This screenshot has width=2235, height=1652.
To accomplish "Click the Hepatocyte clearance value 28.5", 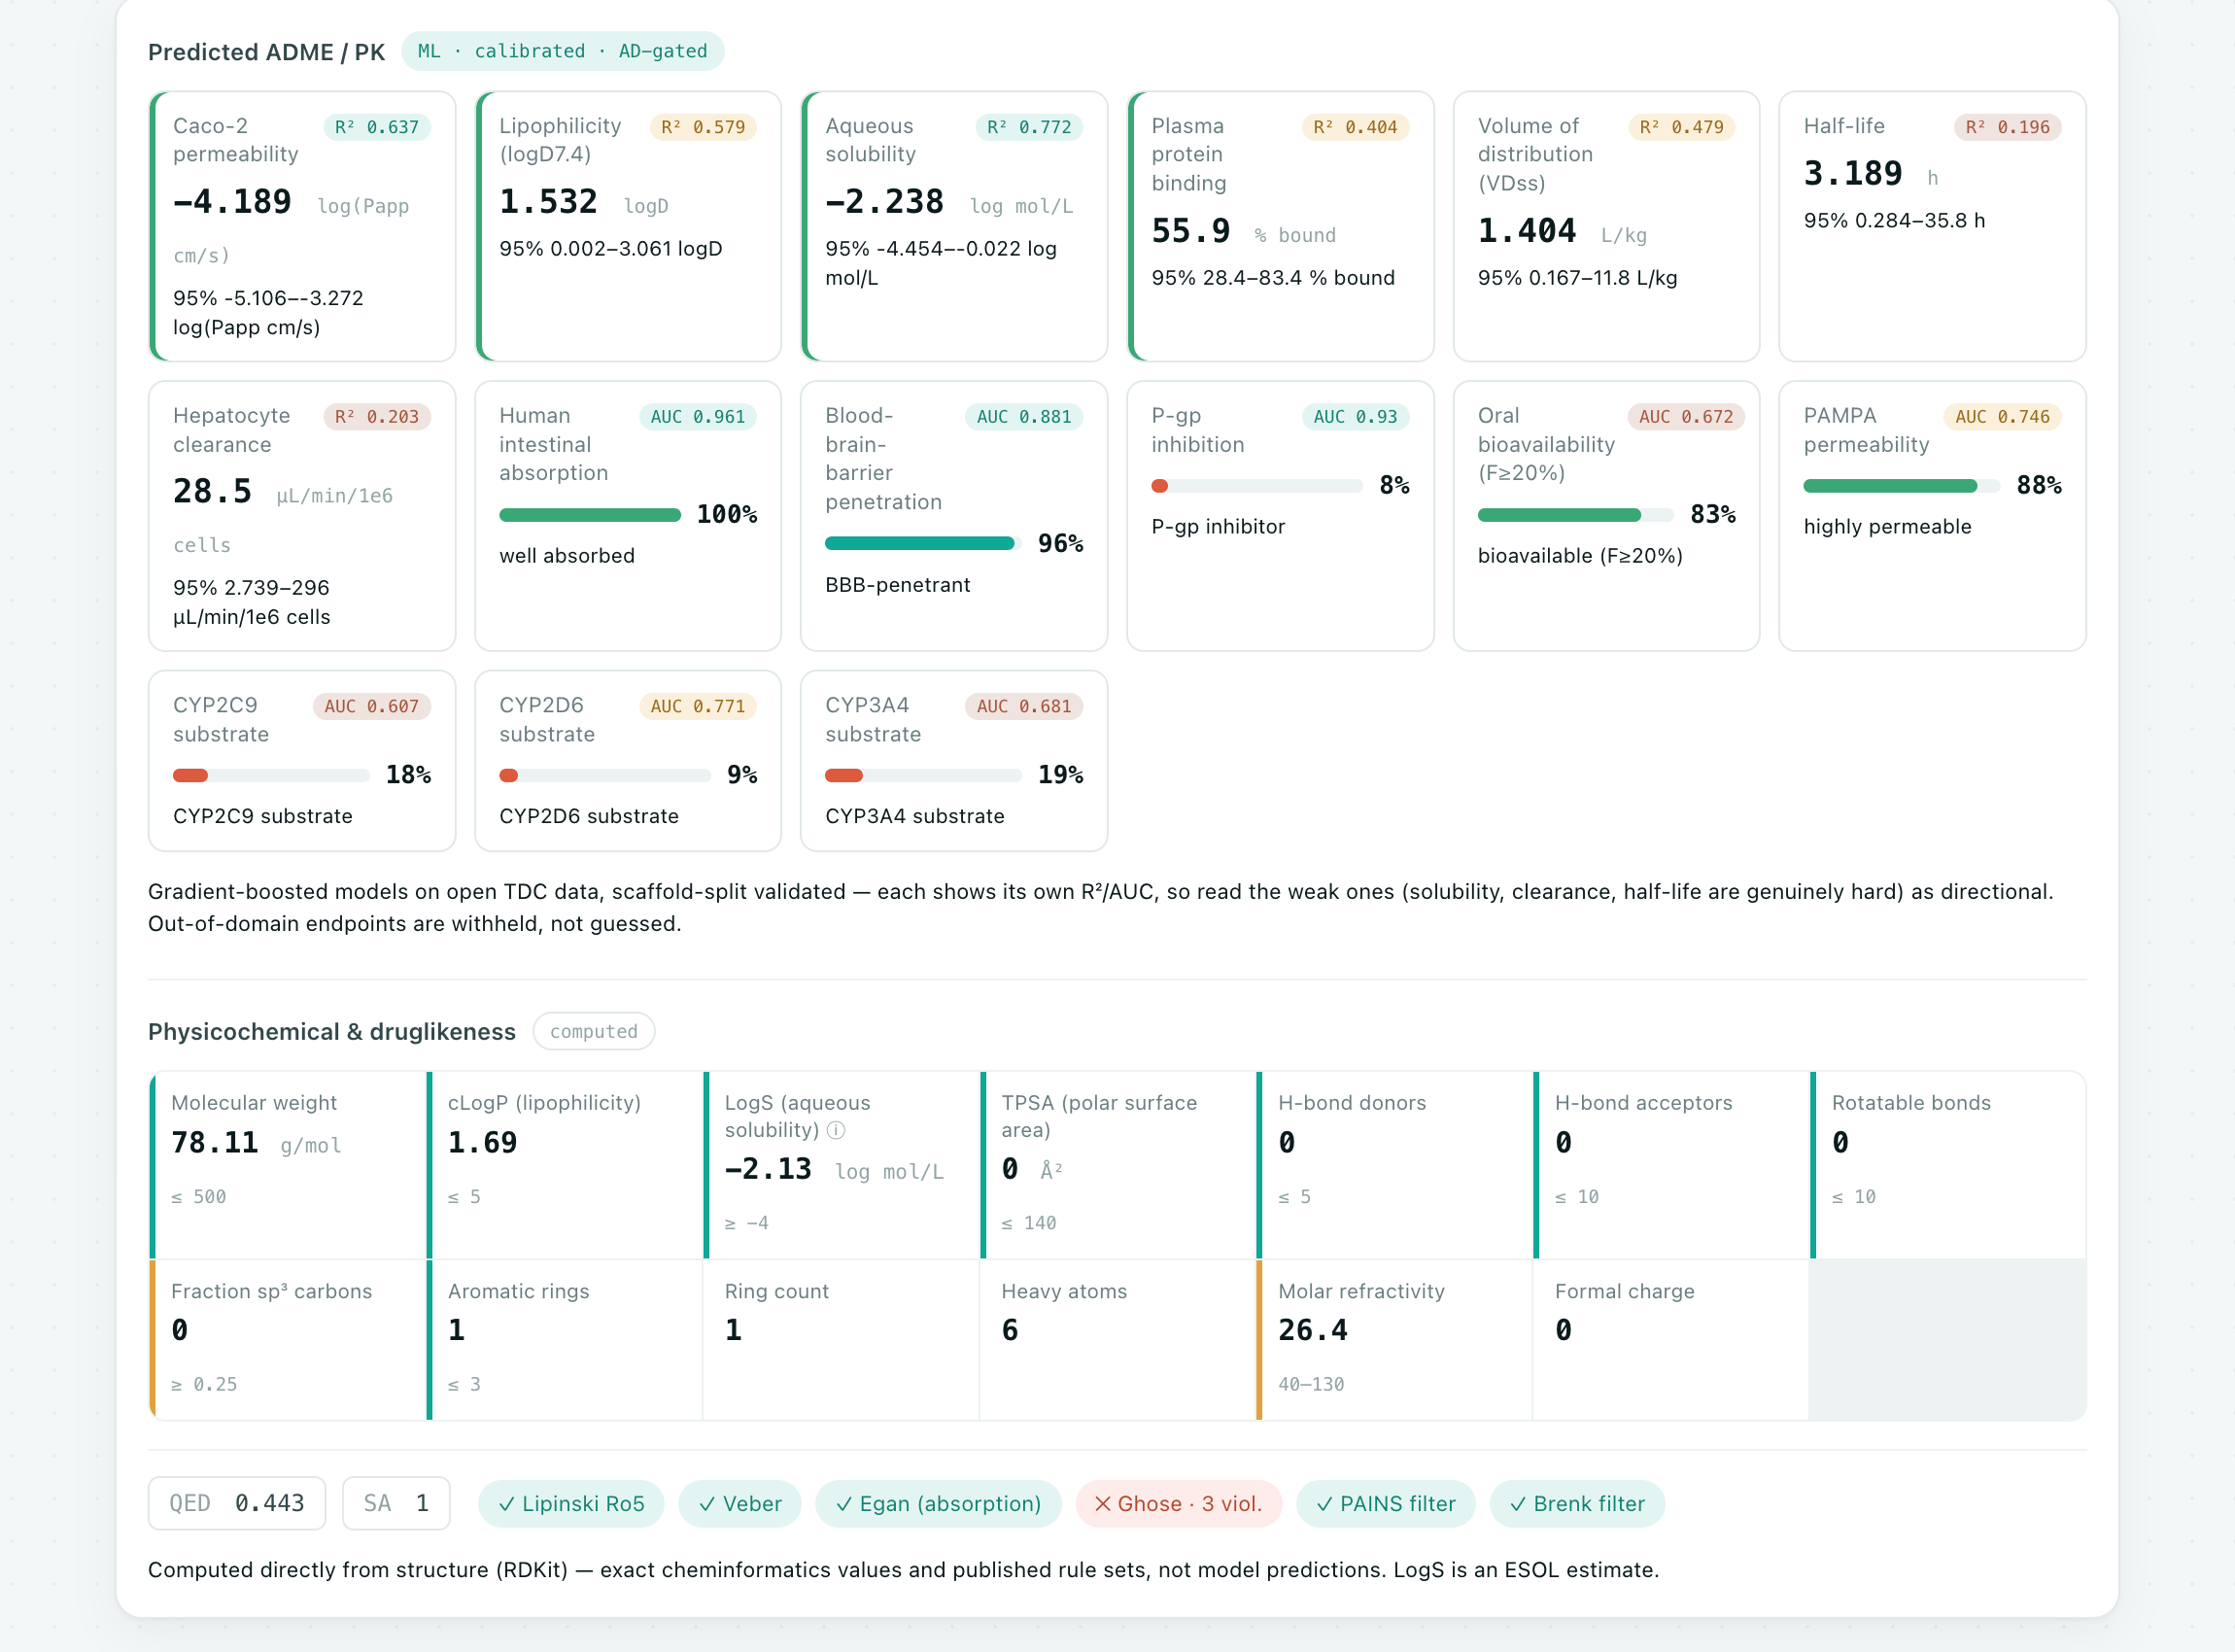I will click(212, 492).
